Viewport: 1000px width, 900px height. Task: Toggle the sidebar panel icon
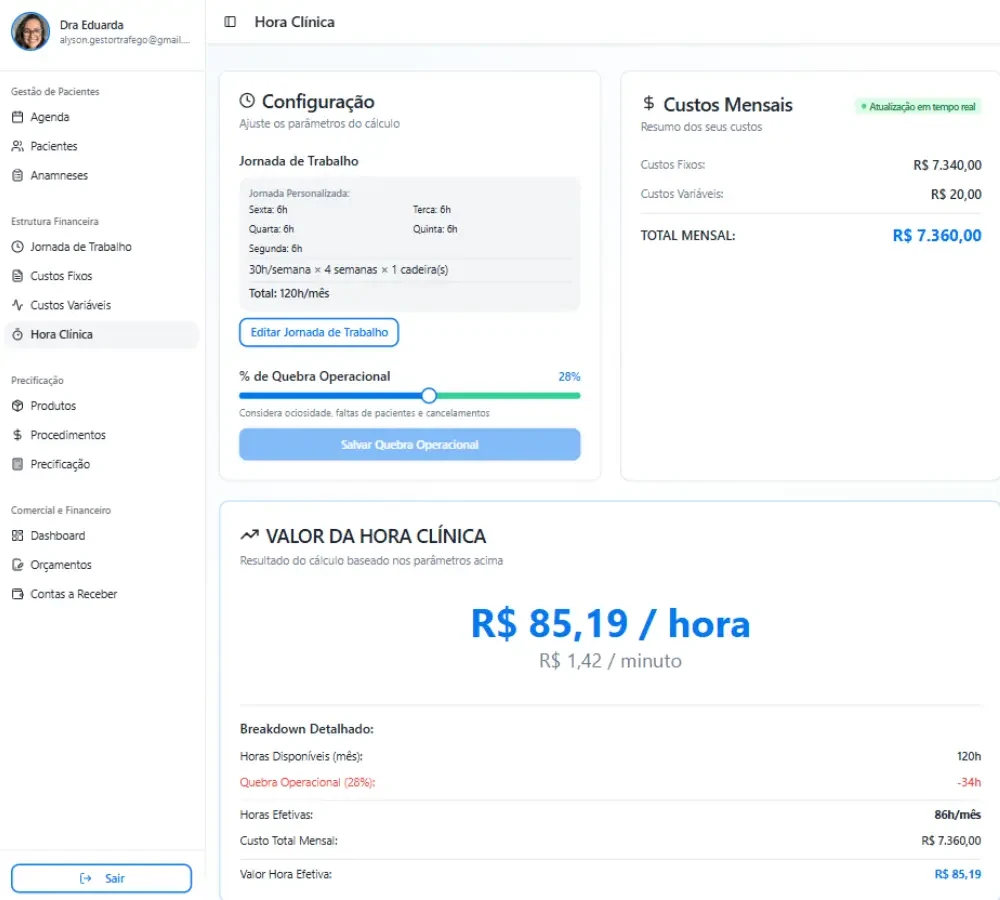230,22
